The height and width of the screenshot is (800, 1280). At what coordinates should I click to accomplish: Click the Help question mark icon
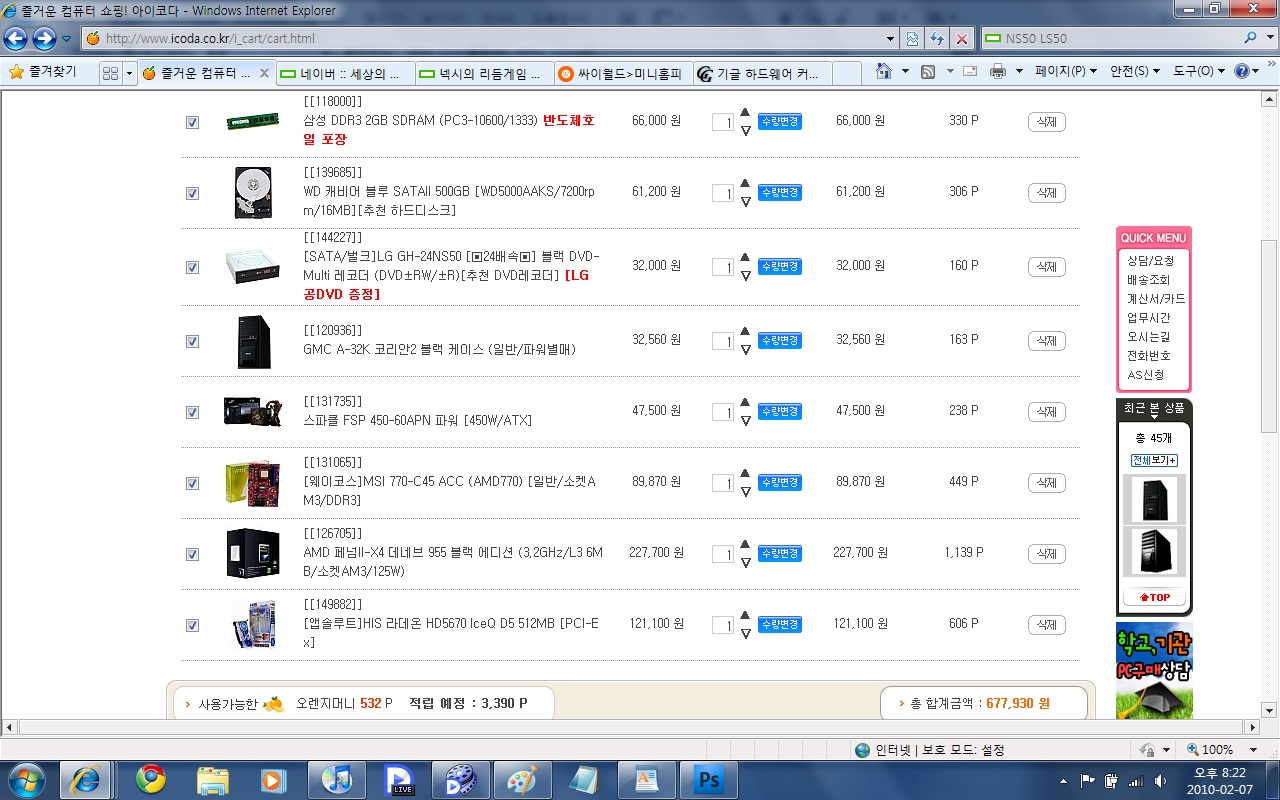click(x=1242, y=72)
